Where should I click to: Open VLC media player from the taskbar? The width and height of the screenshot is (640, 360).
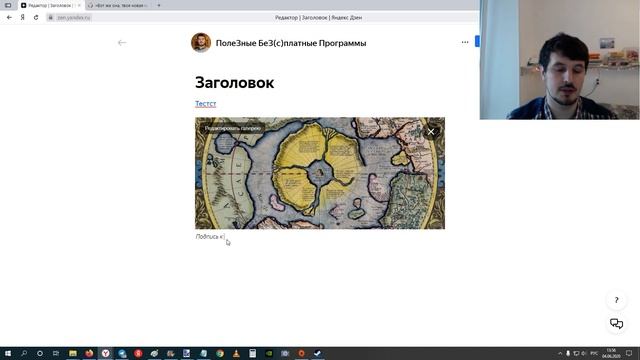pyautogui.click(x=236, y=353)
